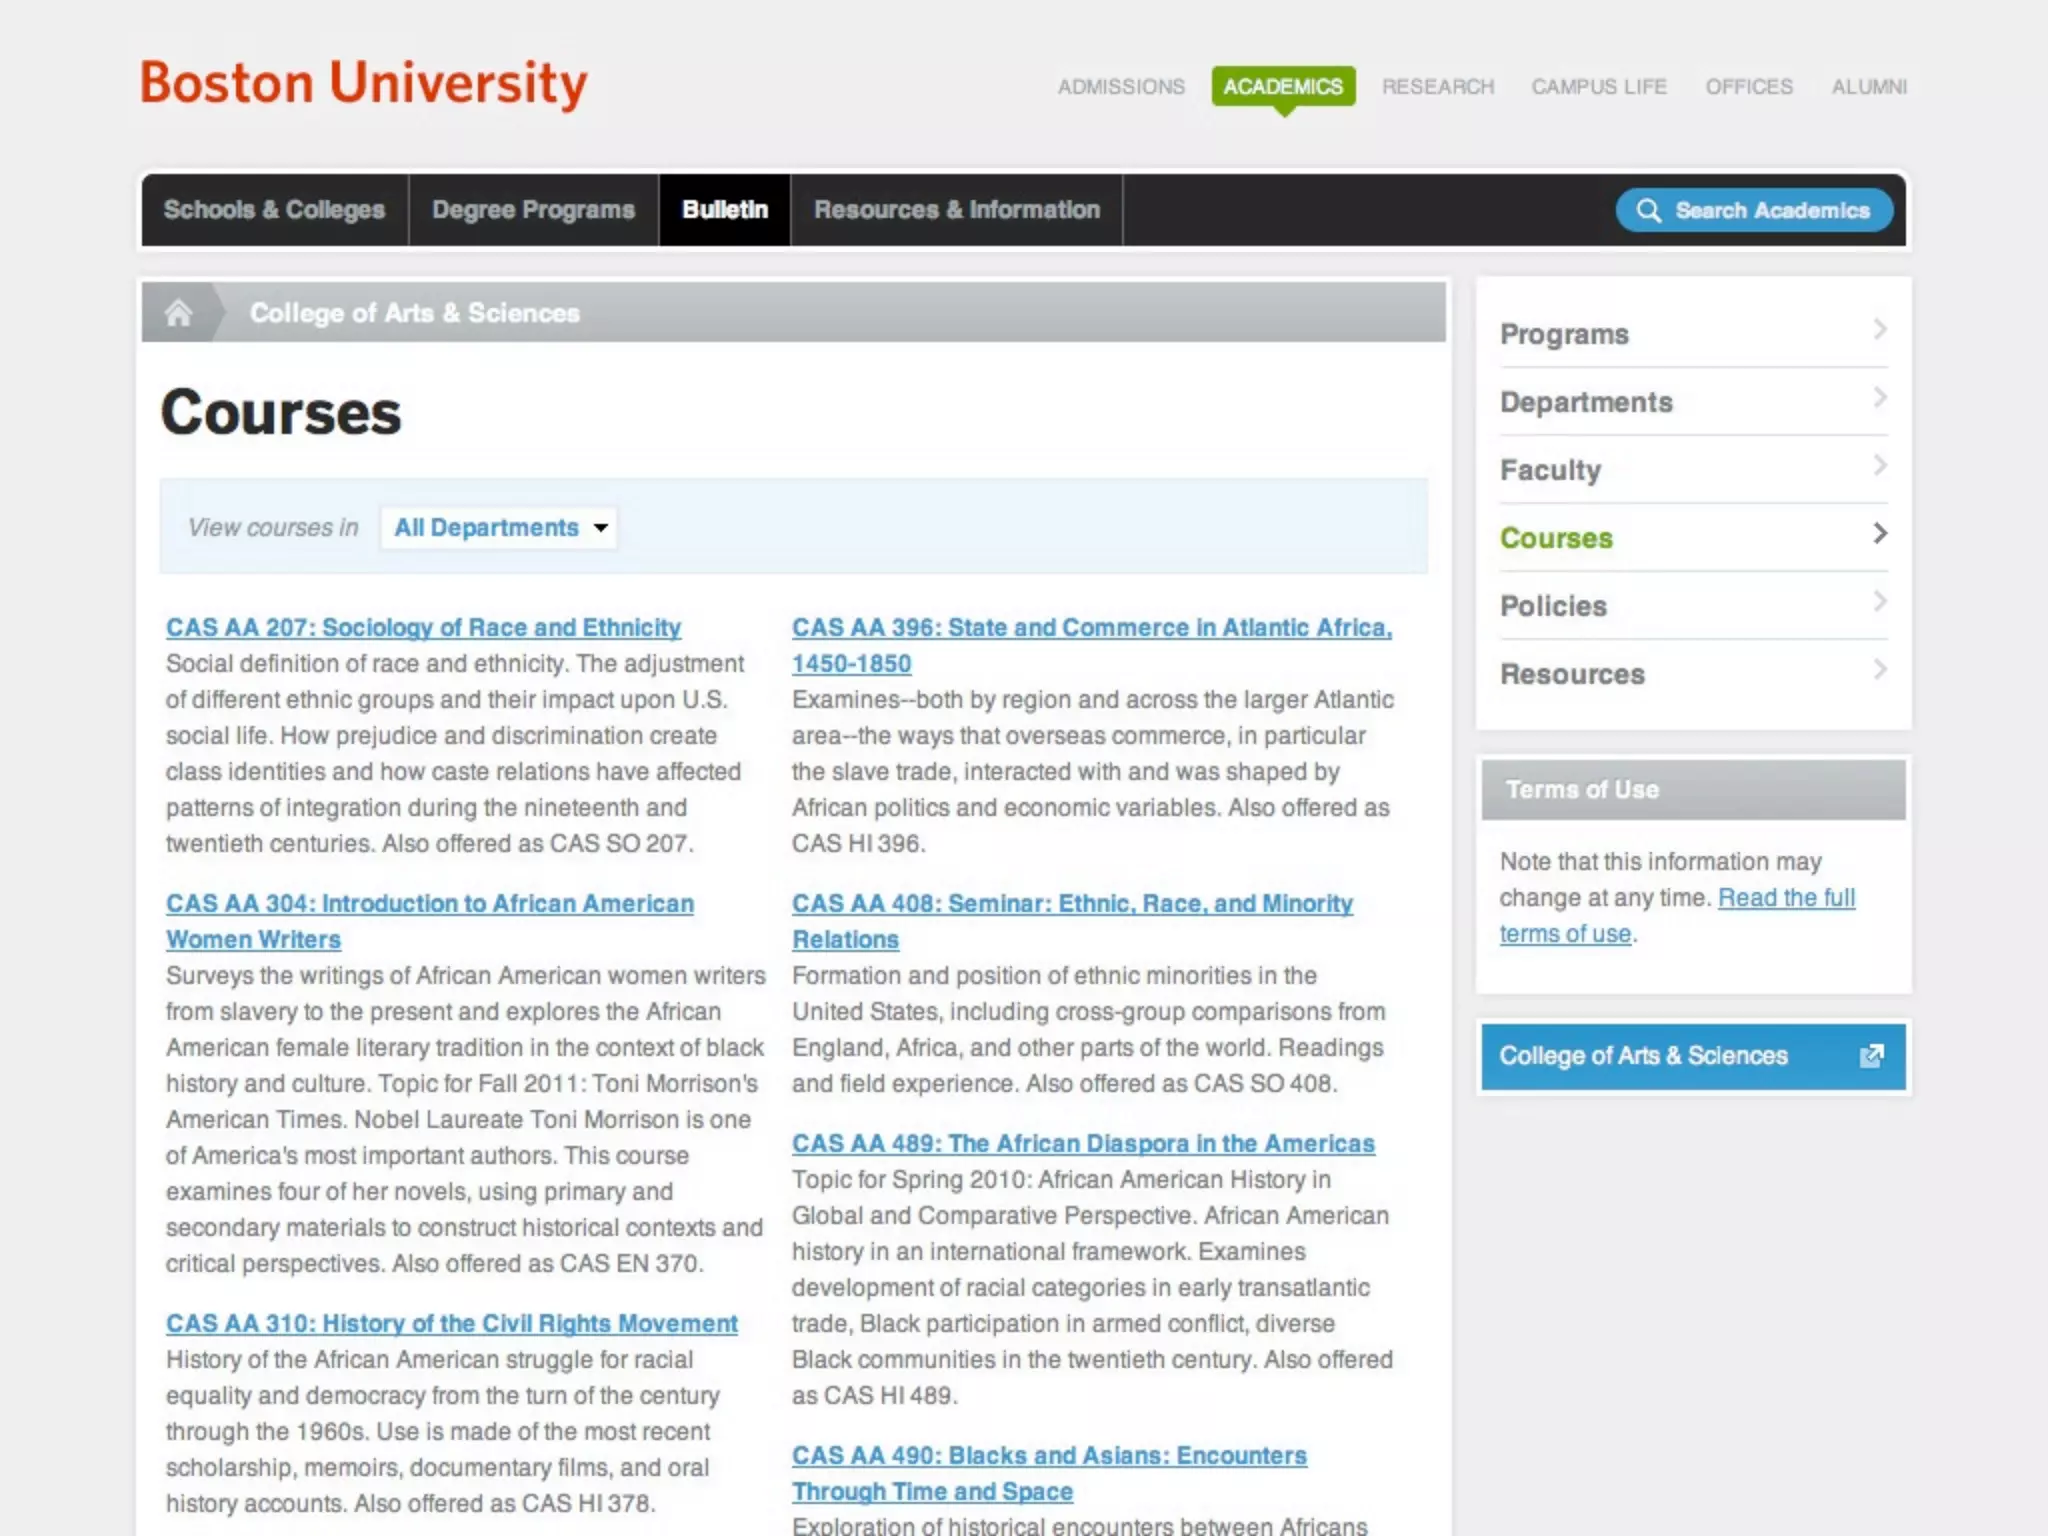Screen dimensions: 2048x1536
Task: Click the dropdown arrow next to All Departments
Action: [x=601, y=528]
